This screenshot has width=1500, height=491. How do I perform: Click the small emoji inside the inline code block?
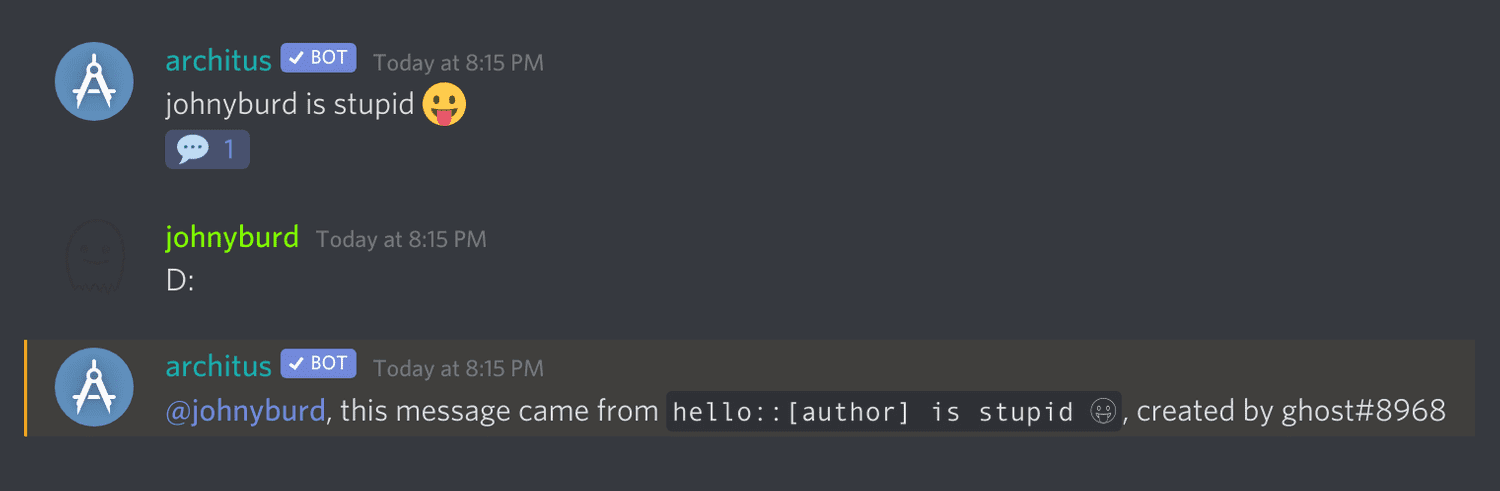click(x=1102, y=412)
